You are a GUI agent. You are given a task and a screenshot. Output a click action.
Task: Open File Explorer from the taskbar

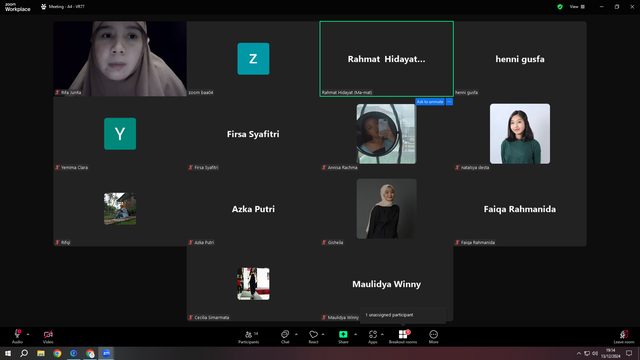click(x=41, y=353)
